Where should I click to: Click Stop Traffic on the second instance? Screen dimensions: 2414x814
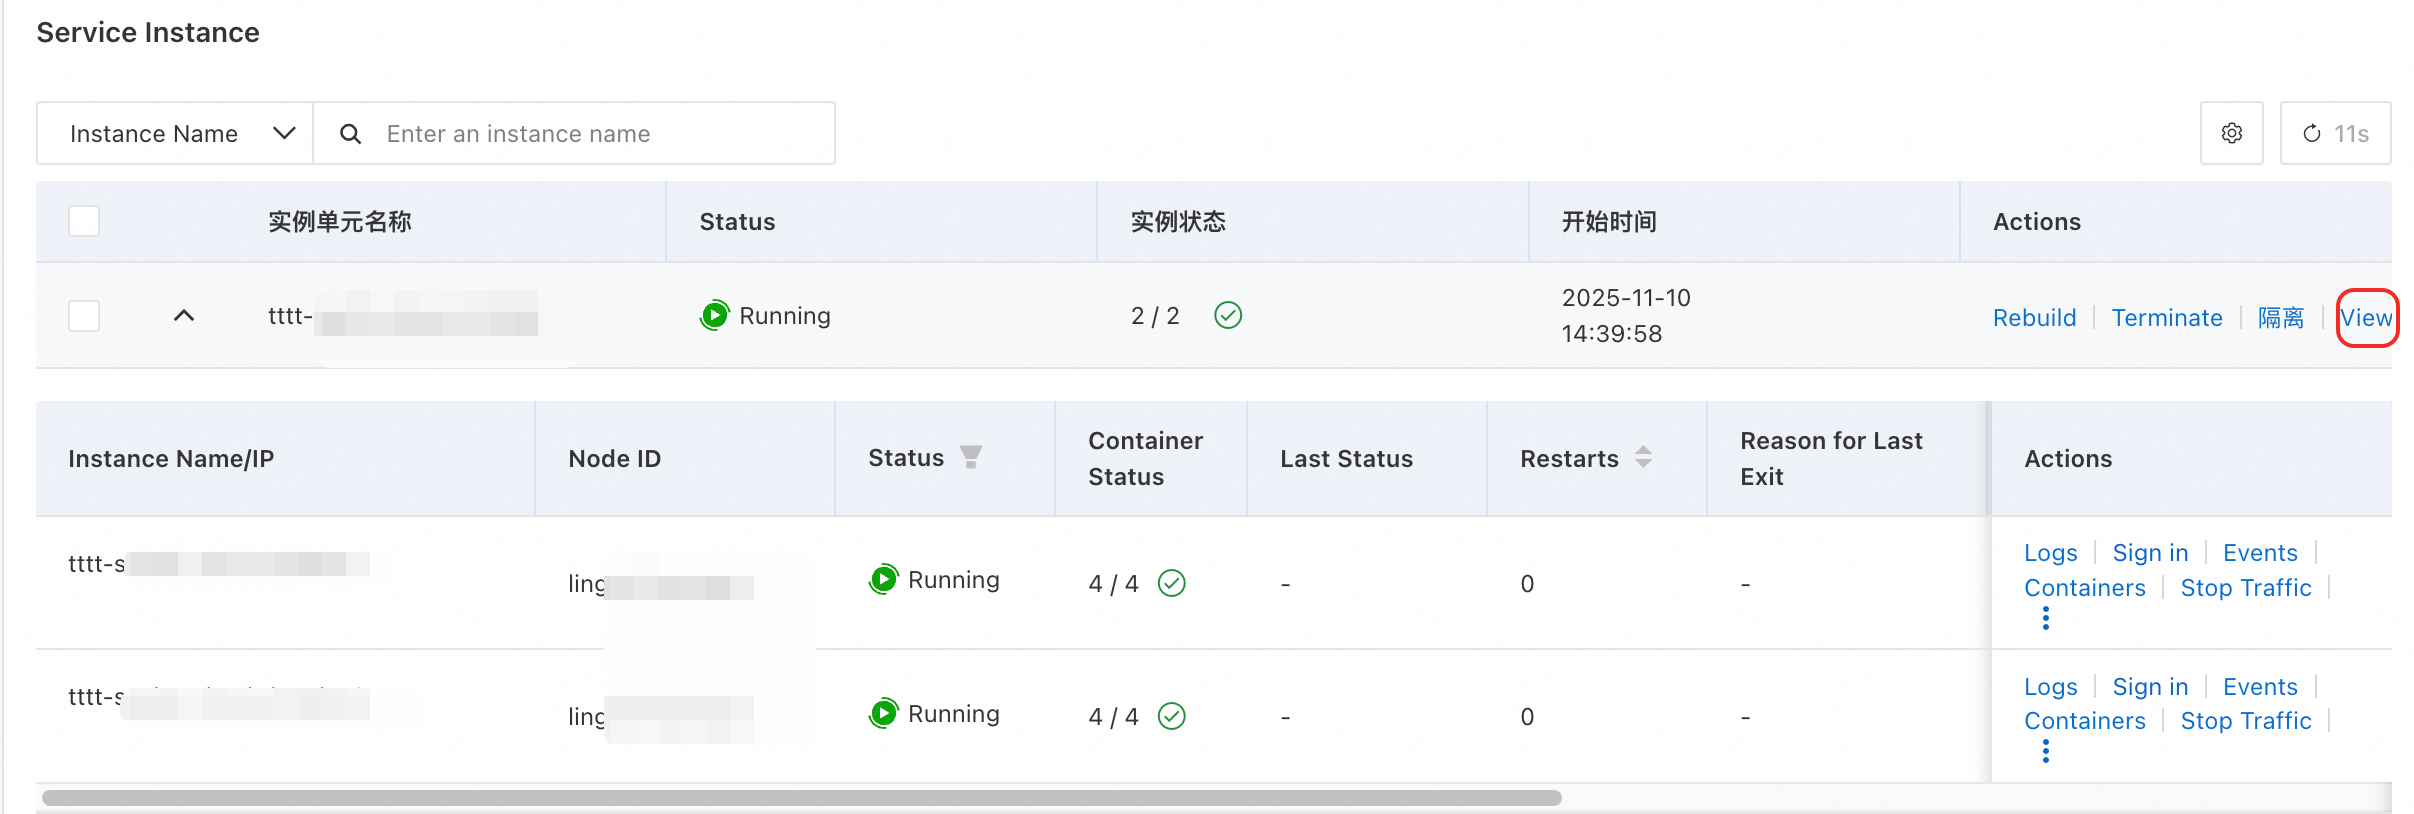tap(2245, 721)
